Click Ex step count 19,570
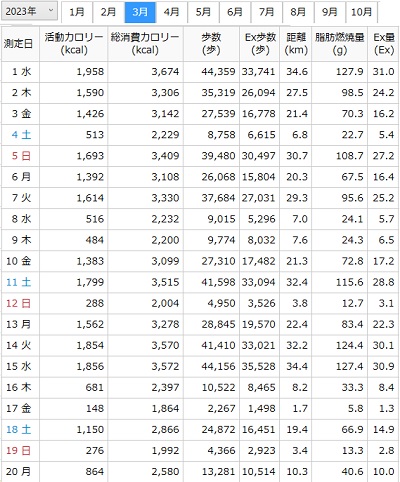 coord(259,324)
